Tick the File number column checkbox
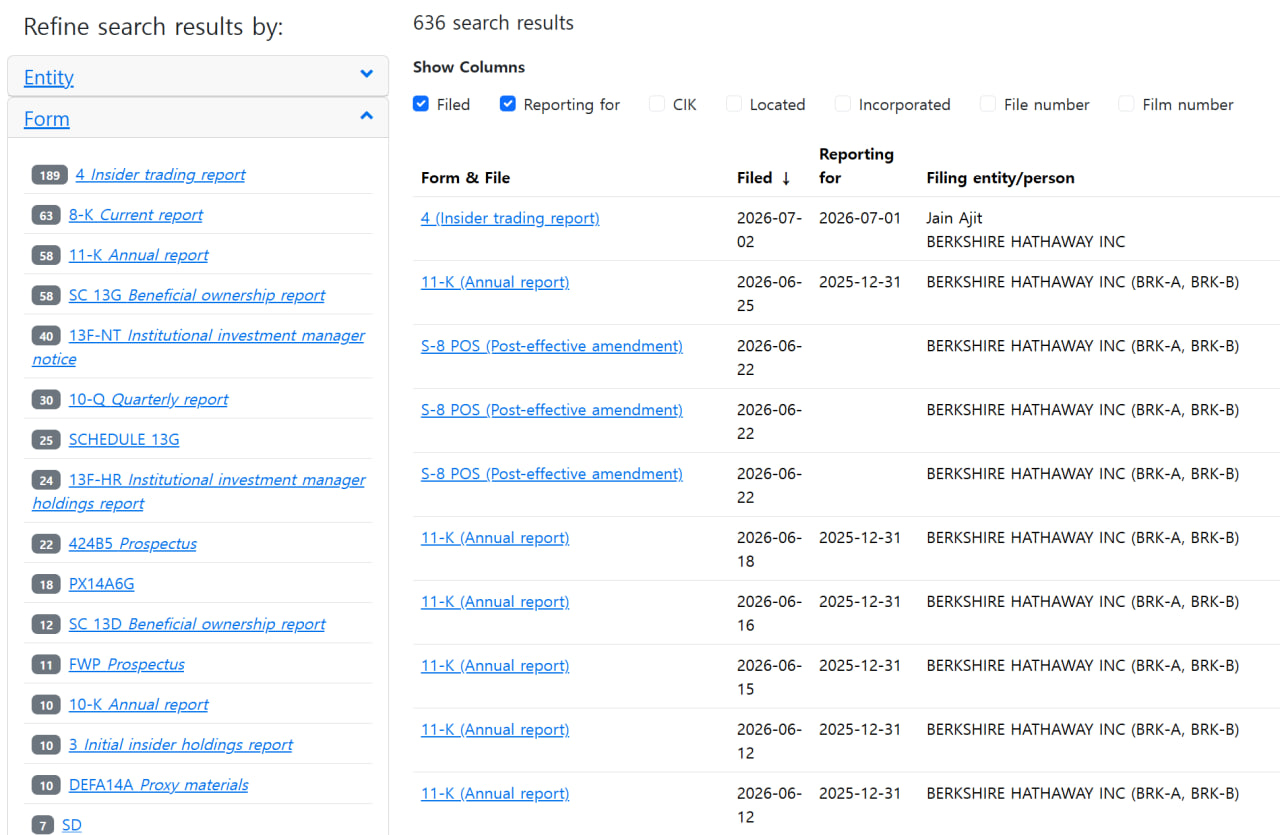This screenshot has height=835, width=1280. click(988, 104)
